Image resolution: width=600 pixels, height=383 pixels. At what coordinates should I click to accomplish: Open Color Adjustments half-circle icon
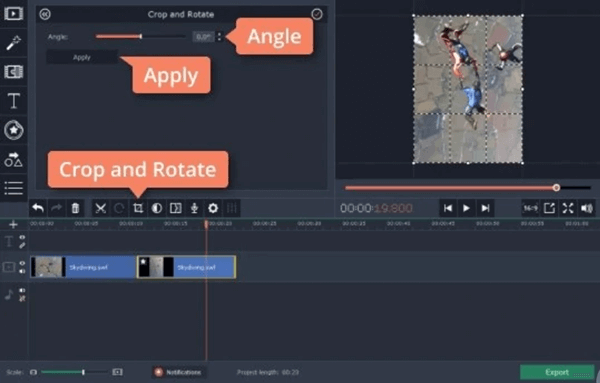(157, 208)
